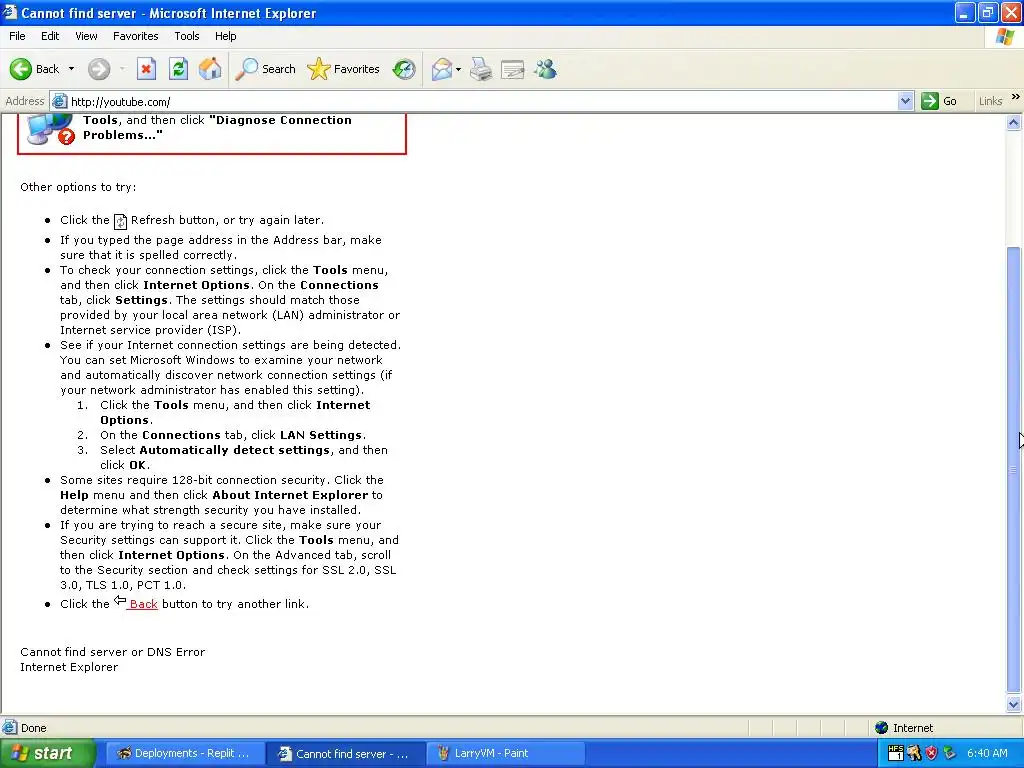1024x768 pixels.
Task: Click the network diagnose icon in red box
Action: (49, 129)
